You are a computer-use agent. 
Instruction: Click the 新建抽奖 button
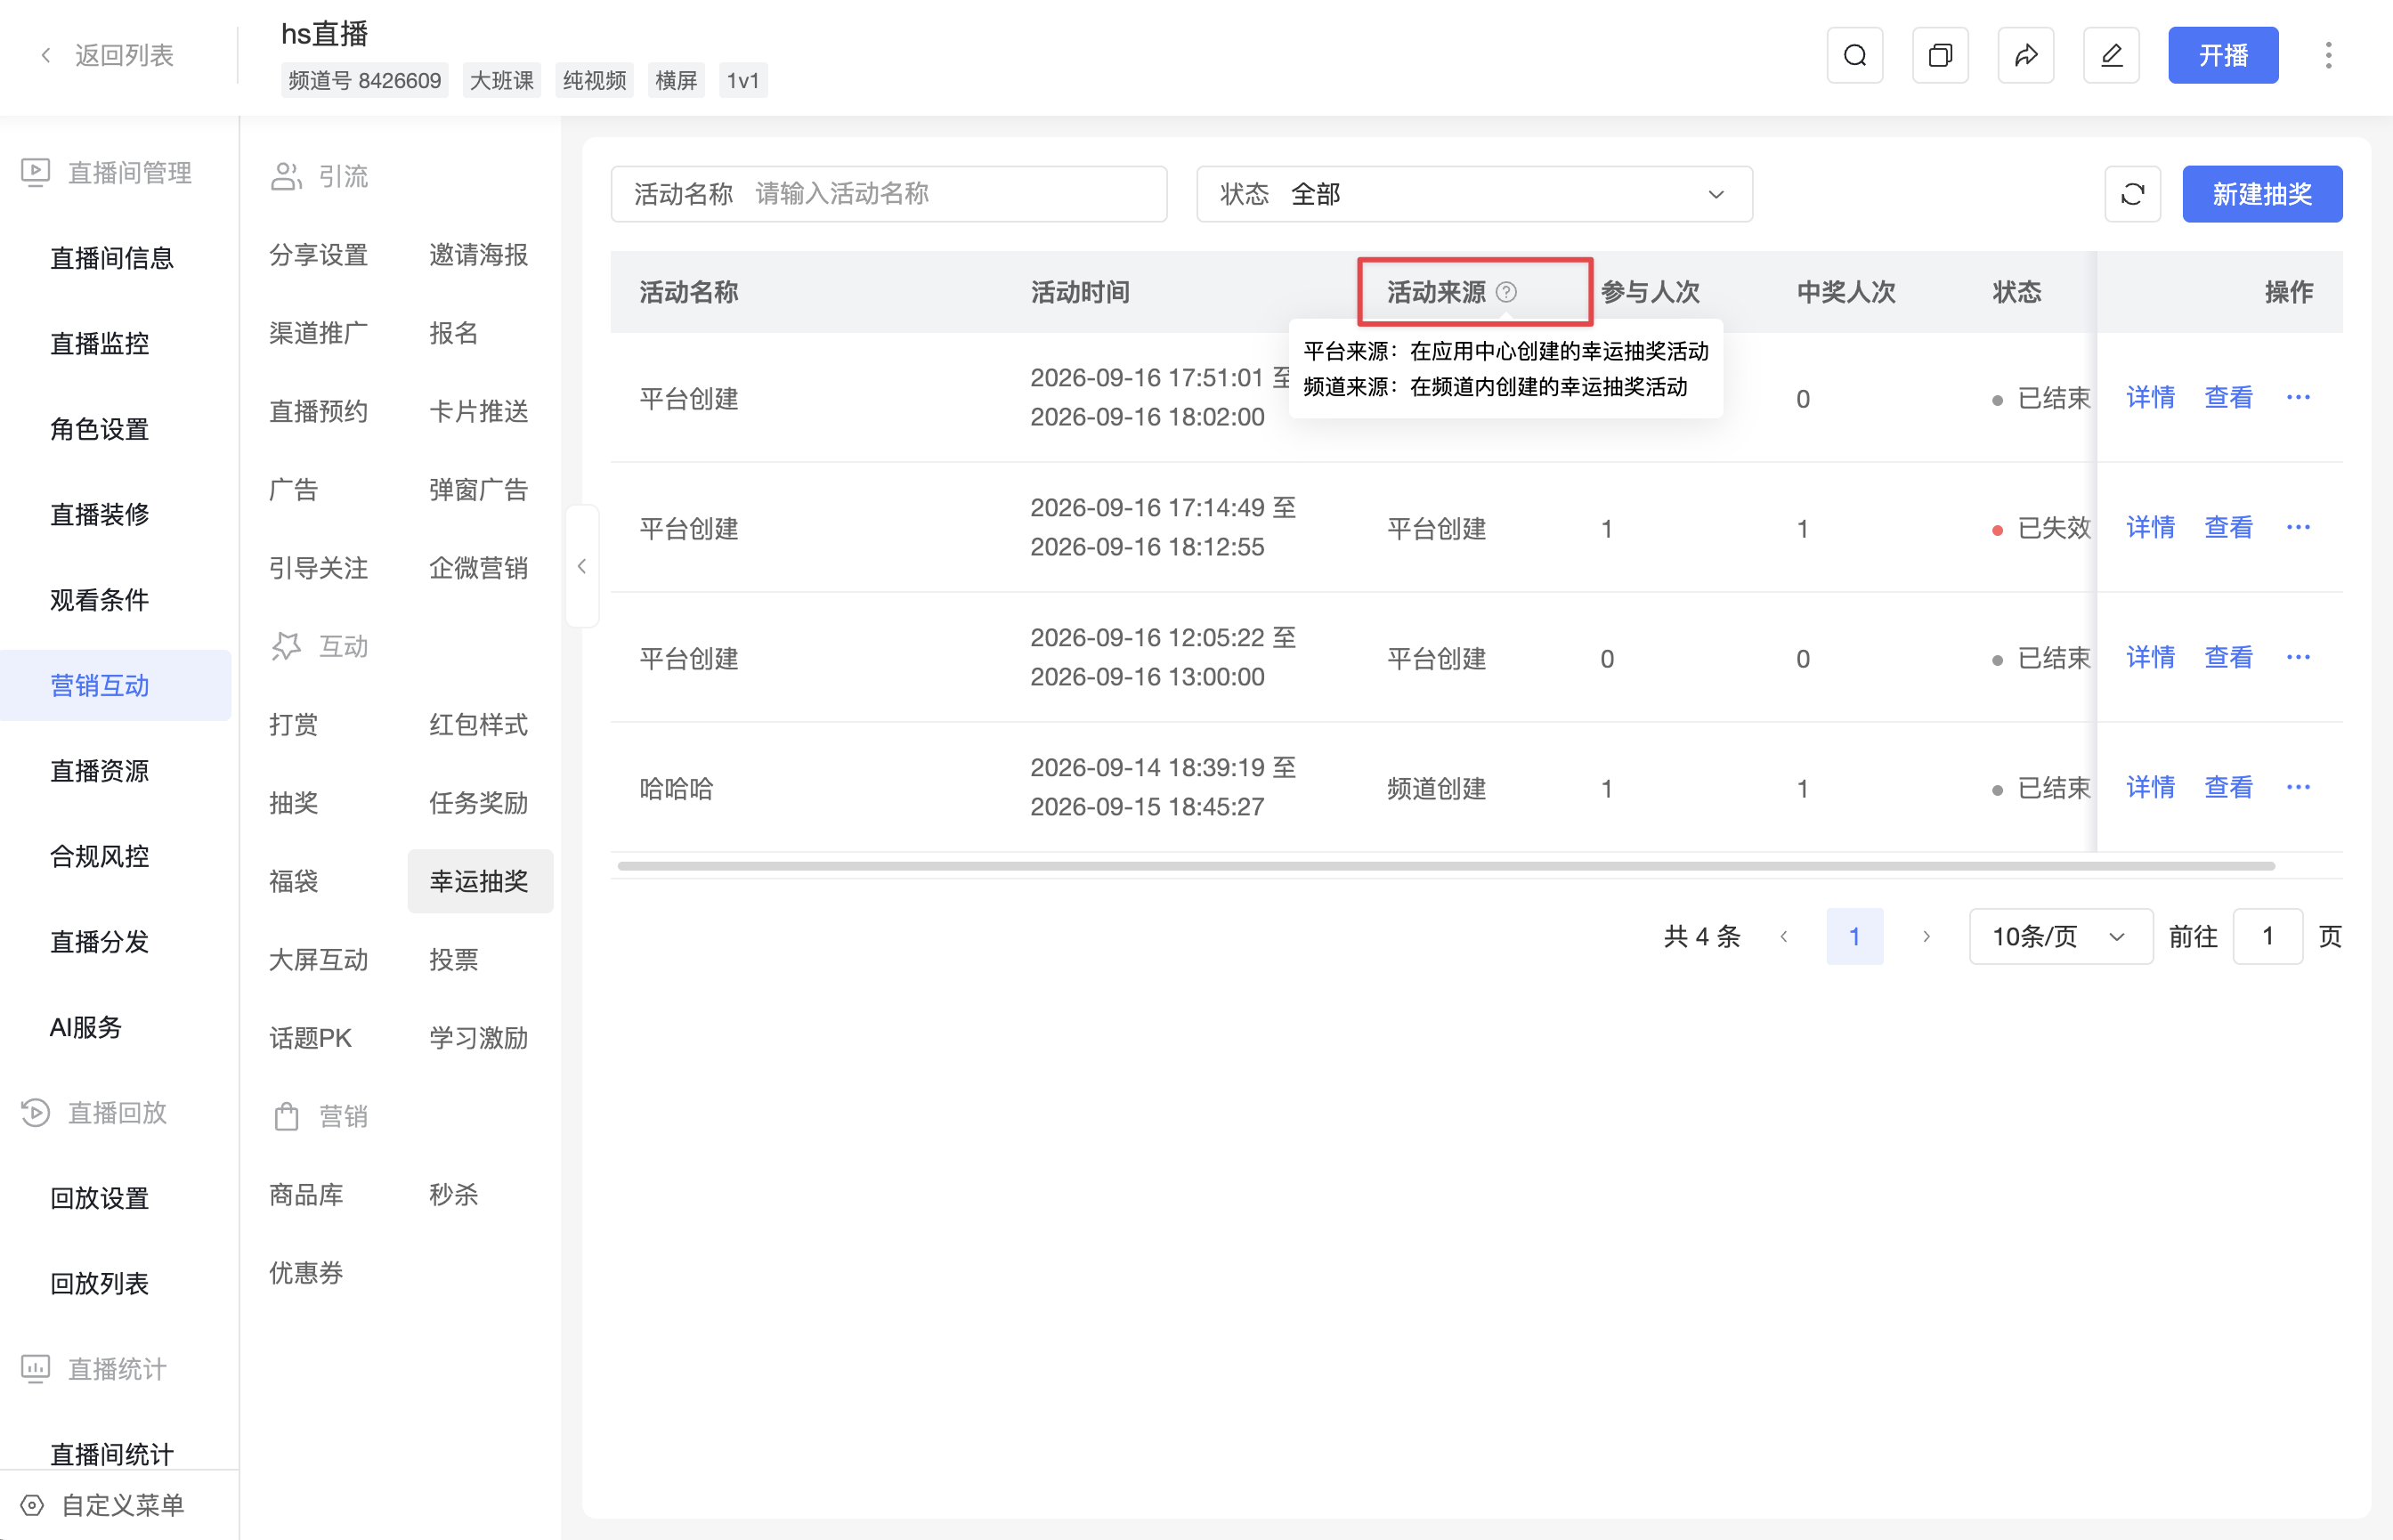2262,194
